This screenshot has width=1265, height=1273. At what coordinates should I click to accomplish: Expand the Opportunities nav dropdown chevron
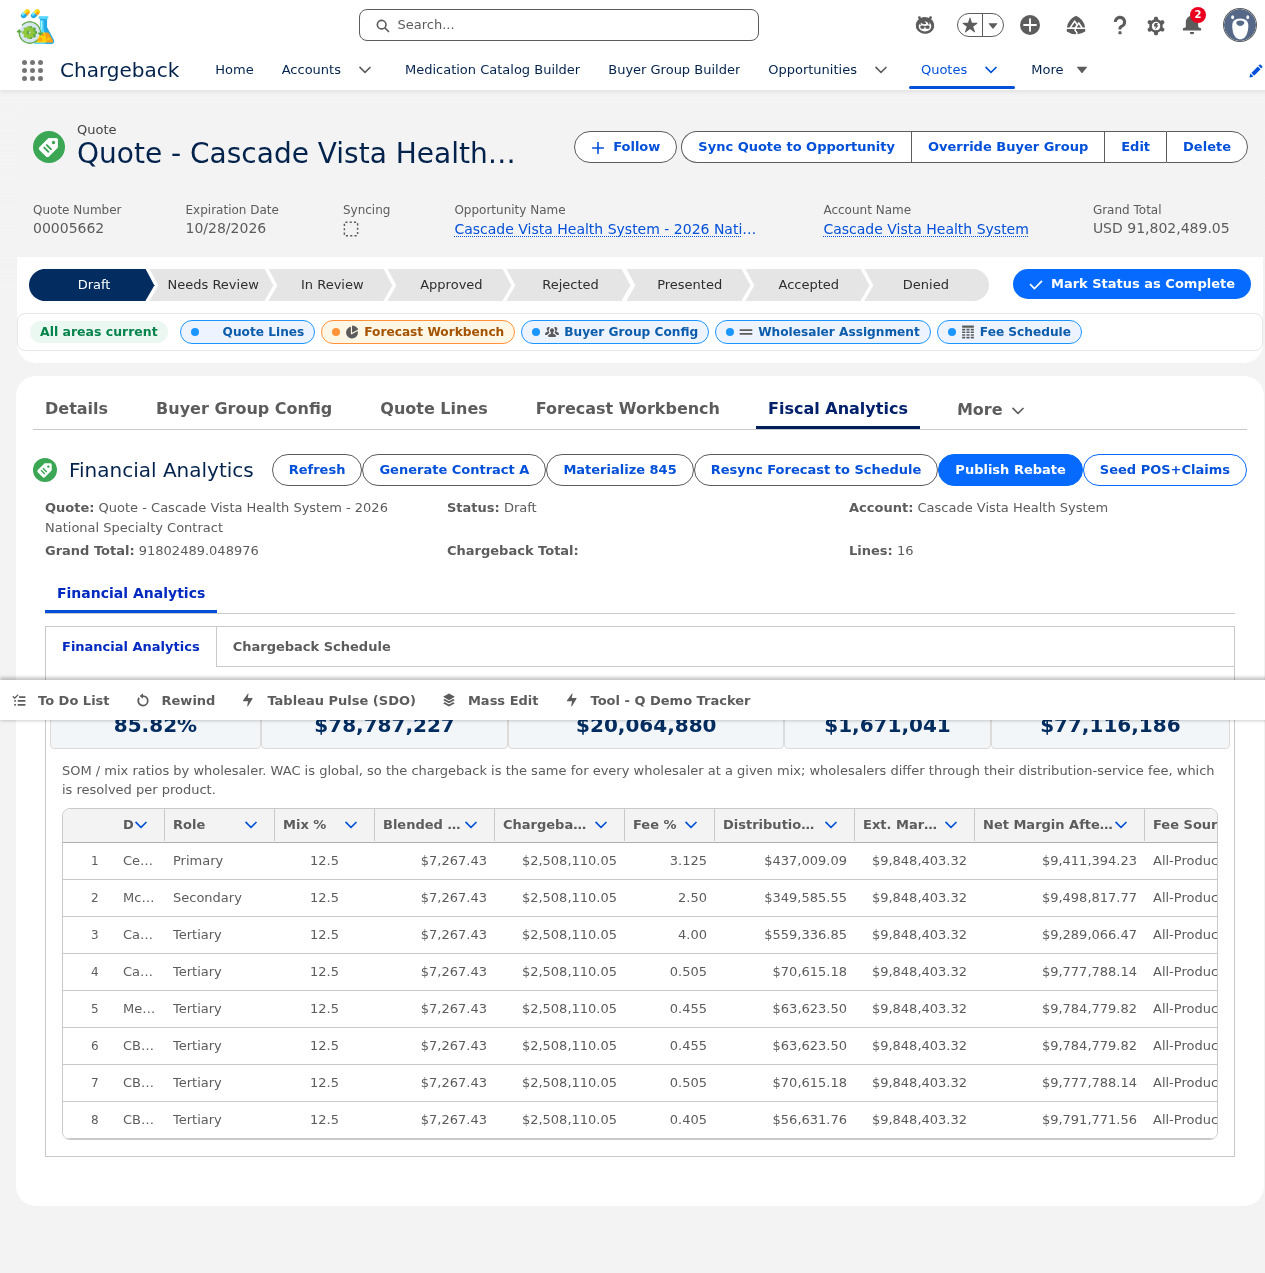click(881, 70)
